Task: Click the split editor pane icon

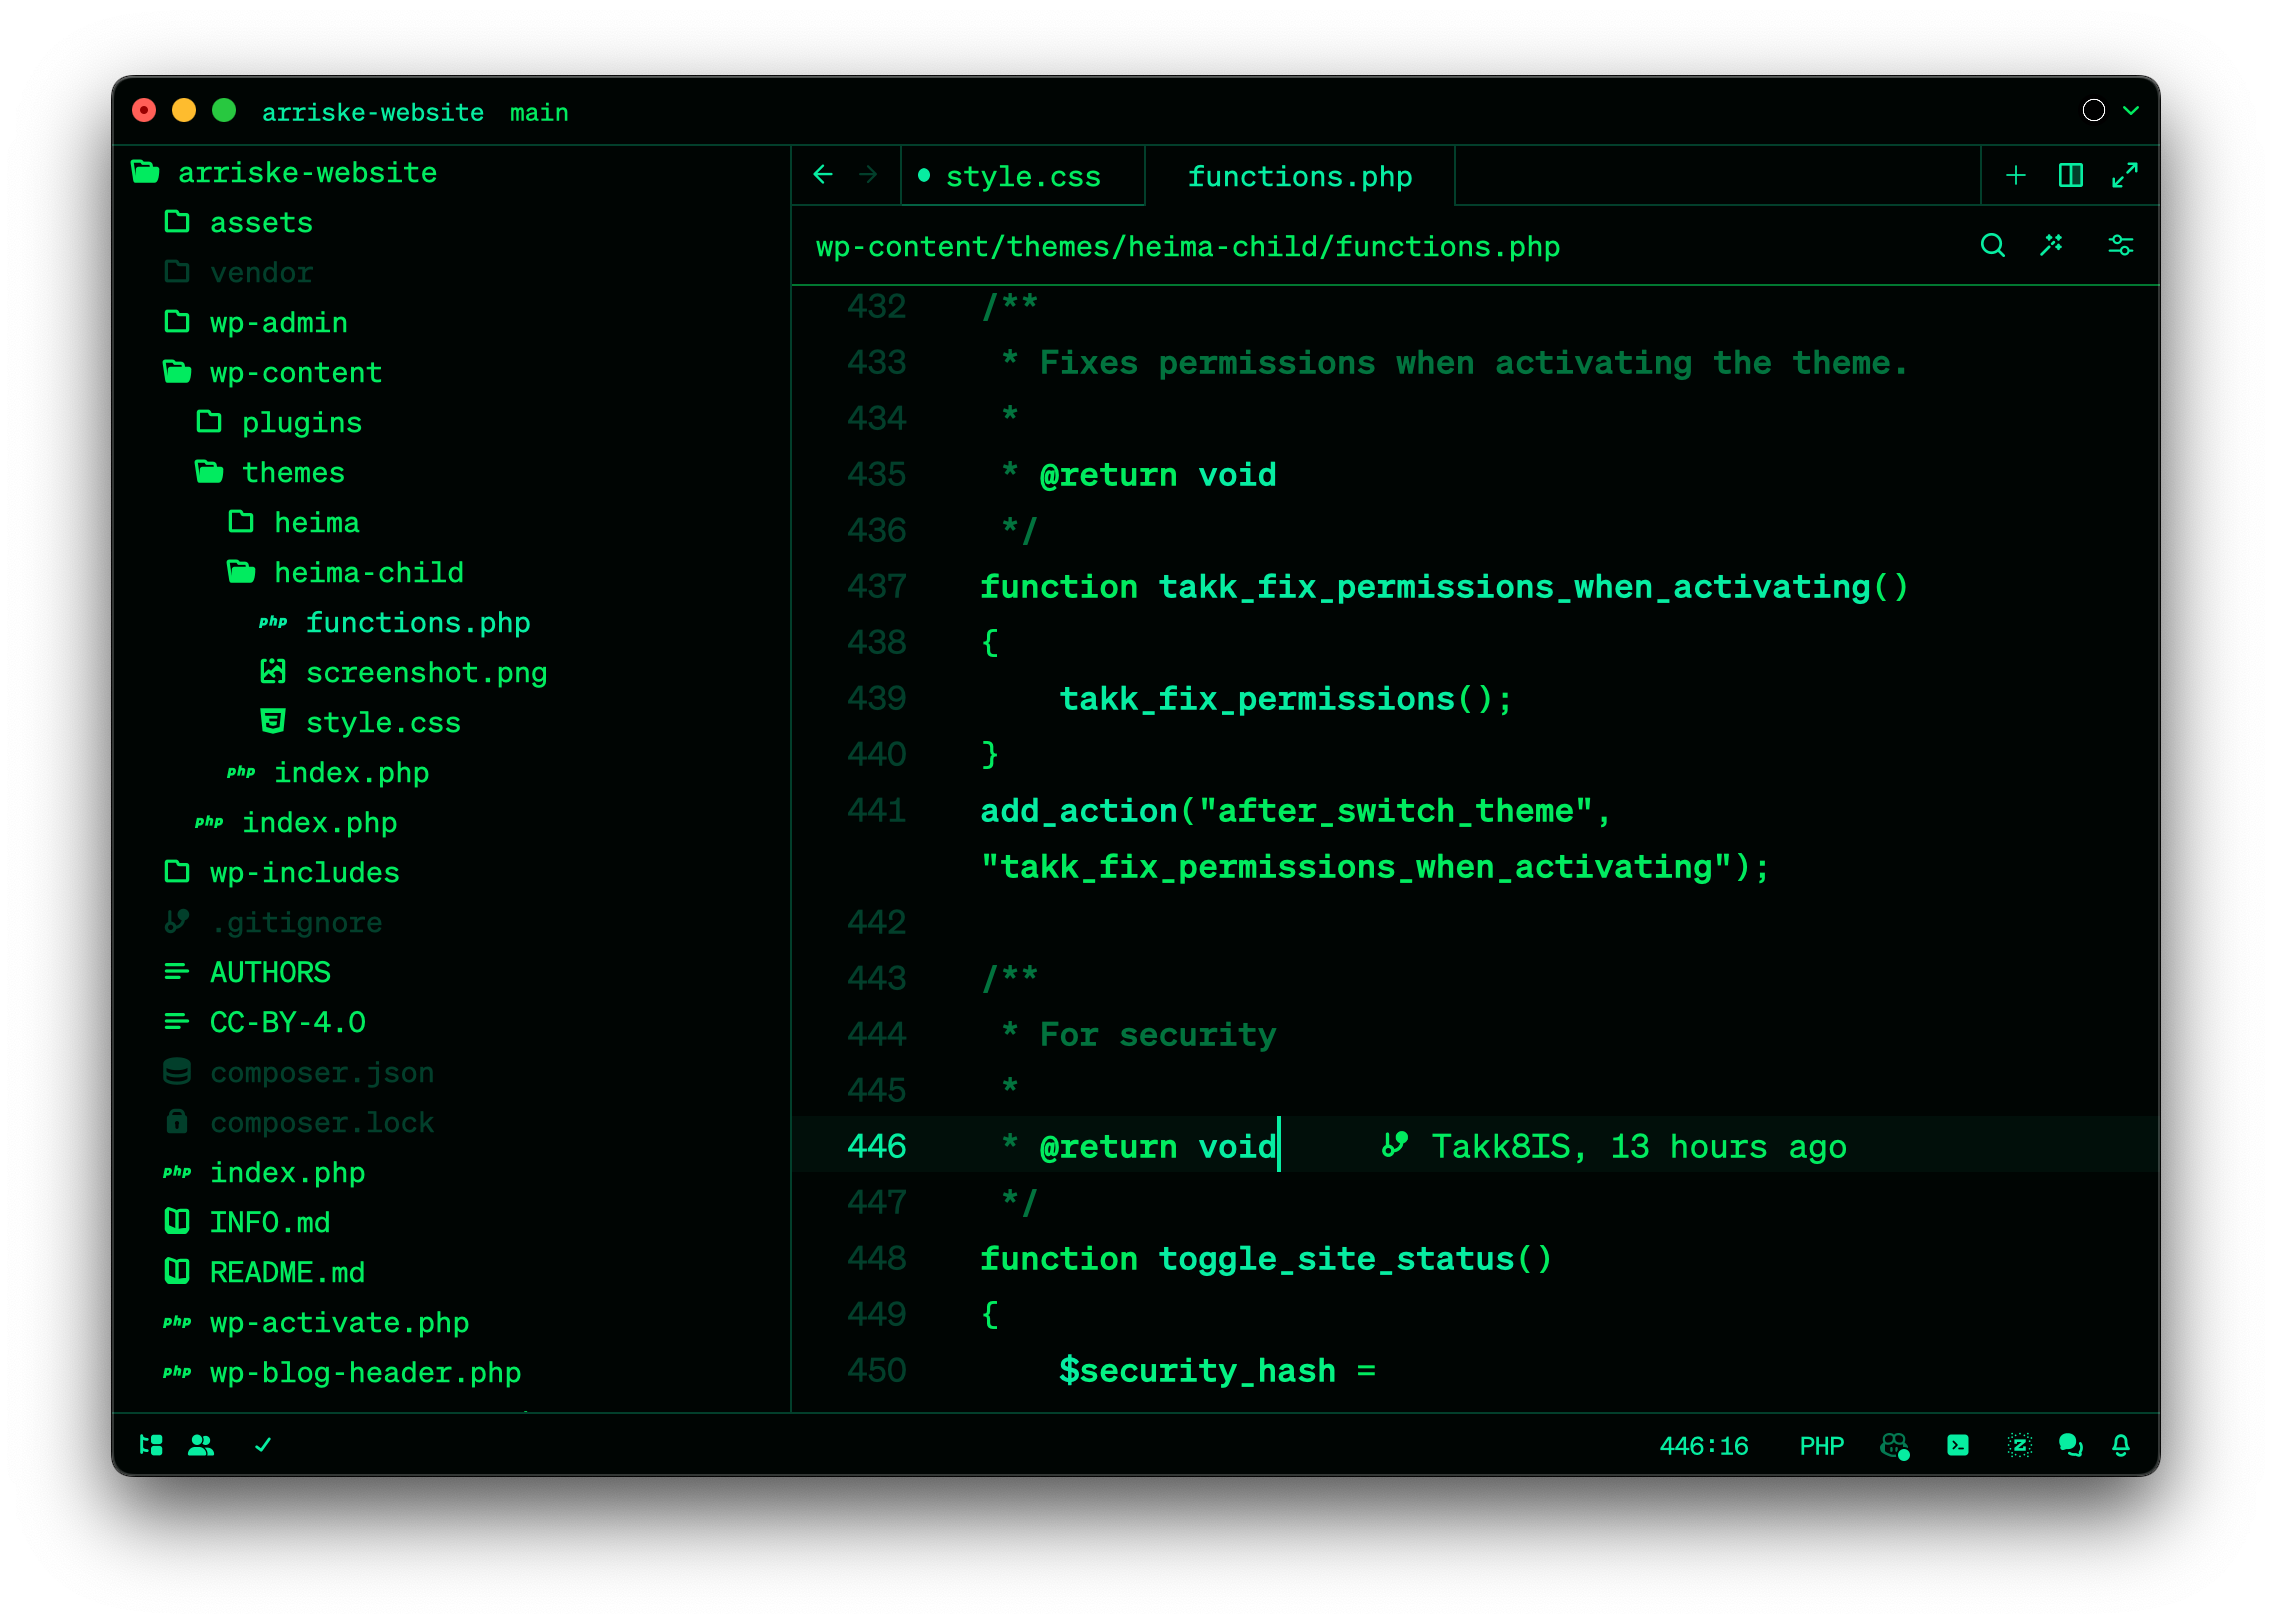Action: point(2070,175)
